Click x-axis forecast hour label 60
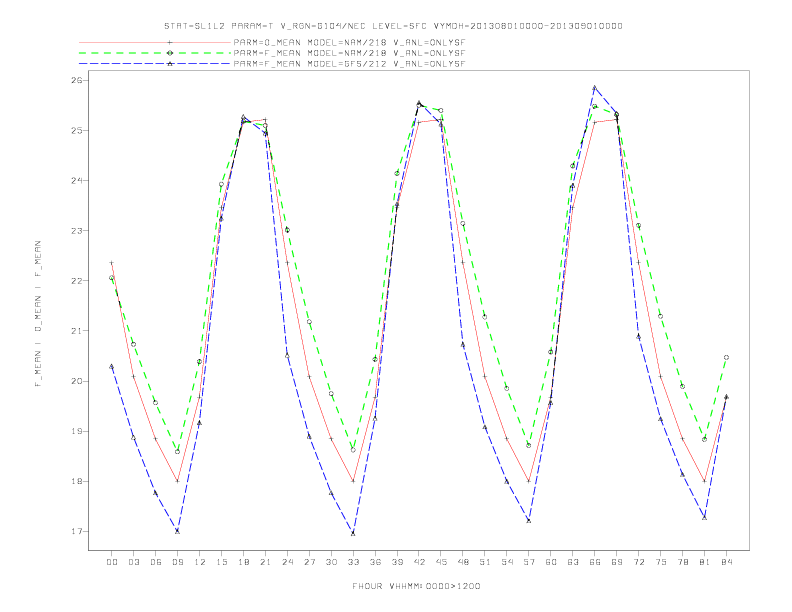Image resolution: width=792 pixels, height=612 pixels. coord(551,562)
